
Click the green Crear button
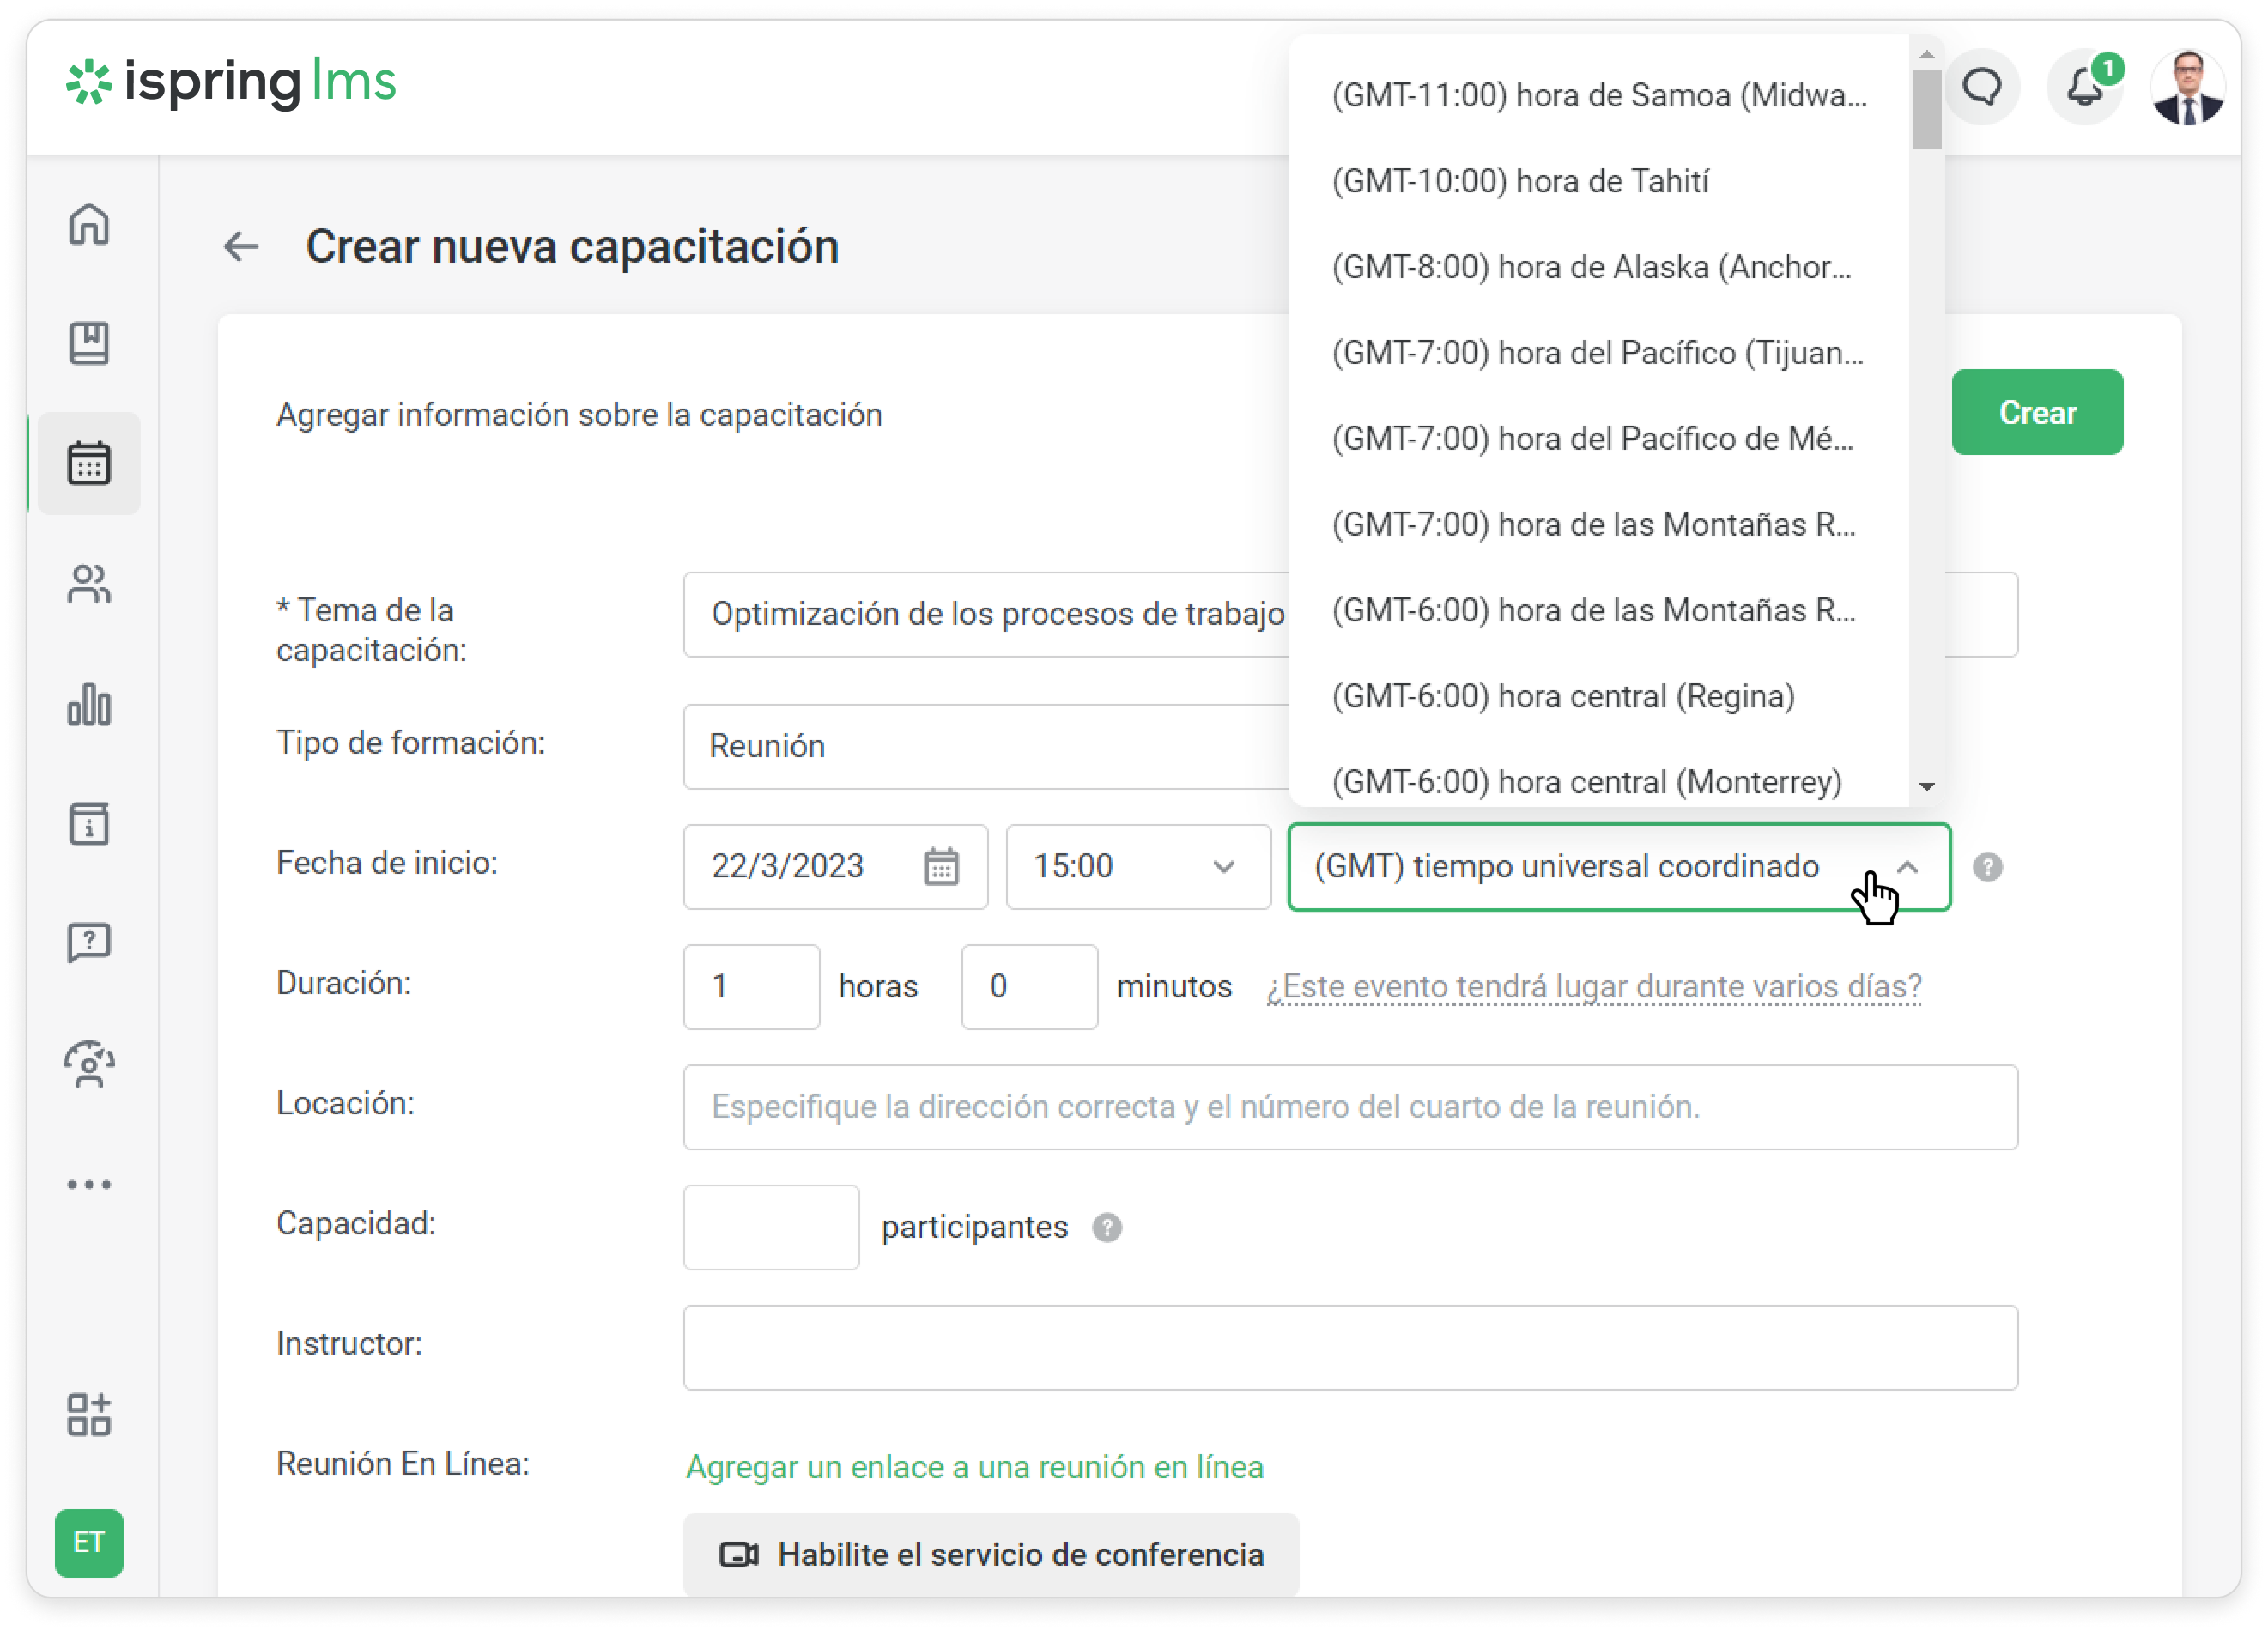pos(2036,412)
